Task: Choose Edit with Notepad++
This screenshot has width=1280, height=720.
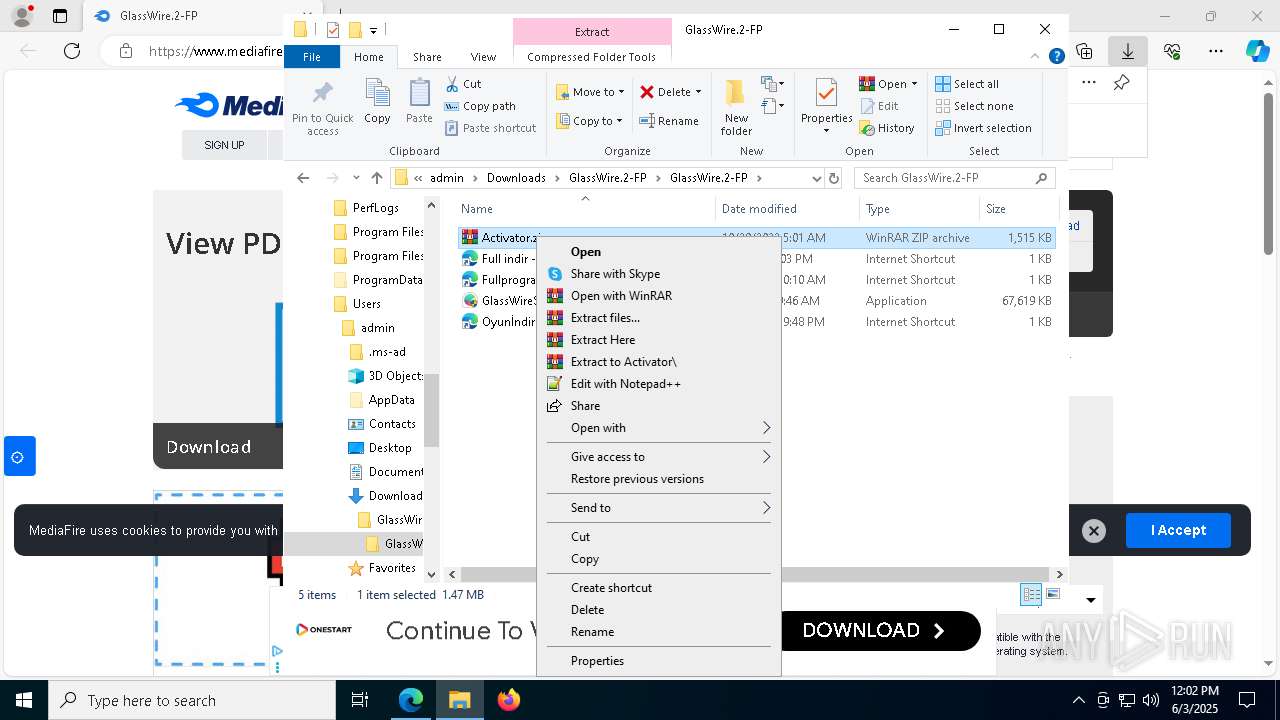Action: click(x=659, y=384)
